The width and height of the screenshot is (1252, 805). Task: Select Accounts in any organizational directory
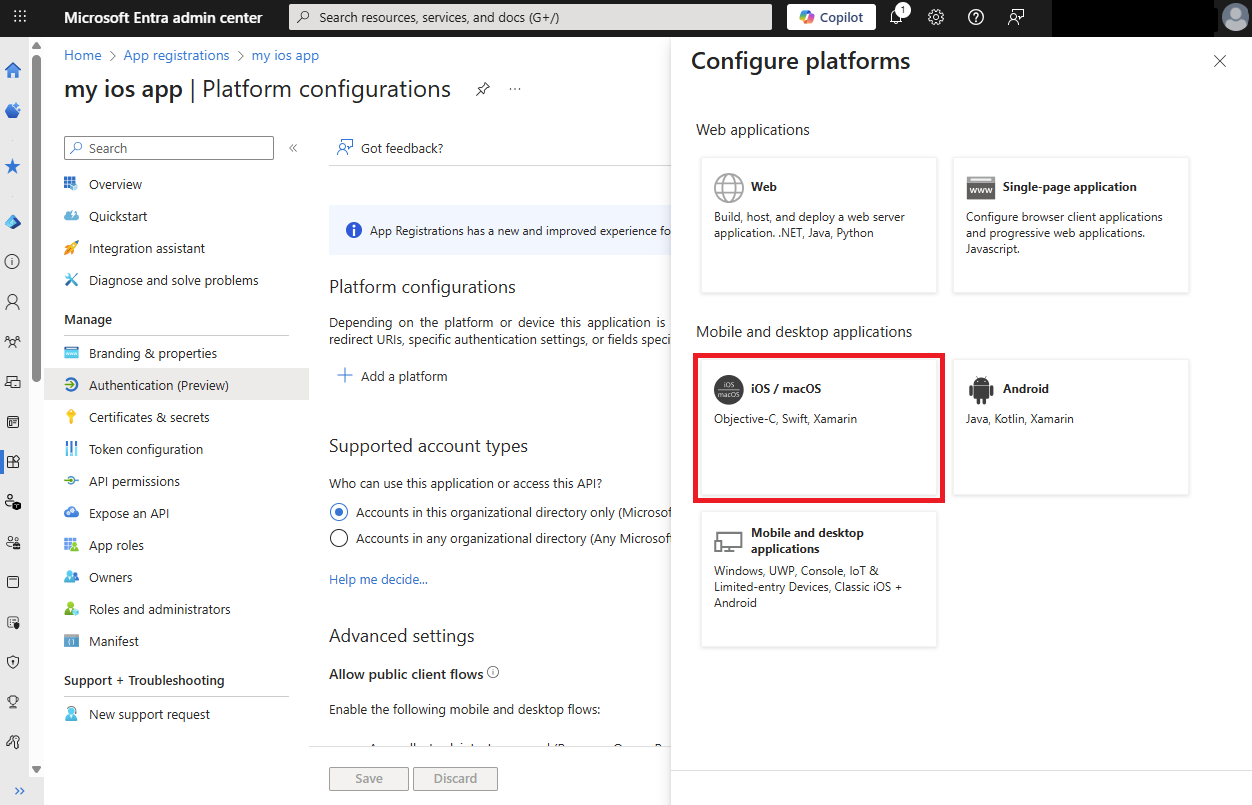pyautogui.click(x=339, y=538)
